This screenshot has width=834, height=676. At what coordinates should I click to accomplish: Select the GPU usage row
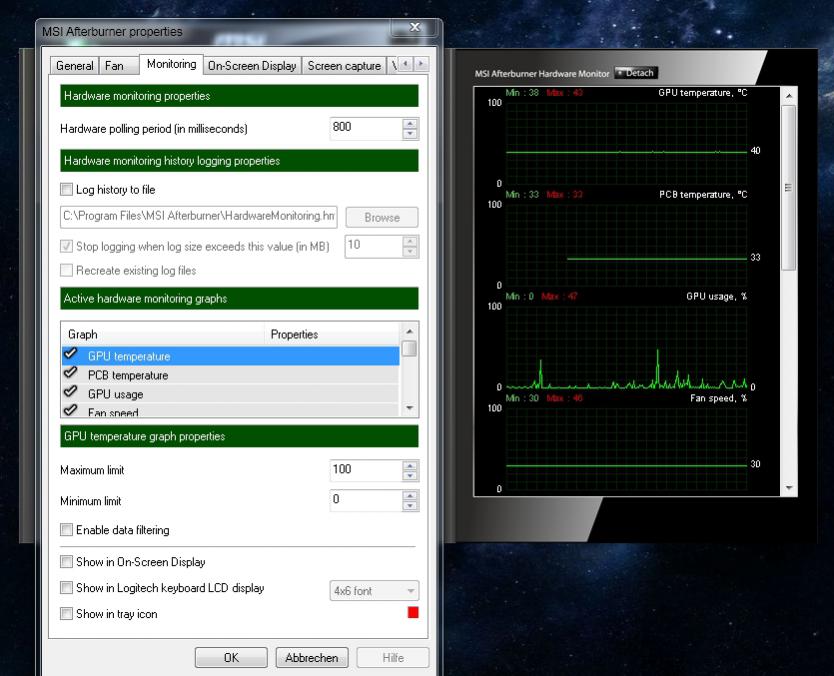[x=230, y=394]
